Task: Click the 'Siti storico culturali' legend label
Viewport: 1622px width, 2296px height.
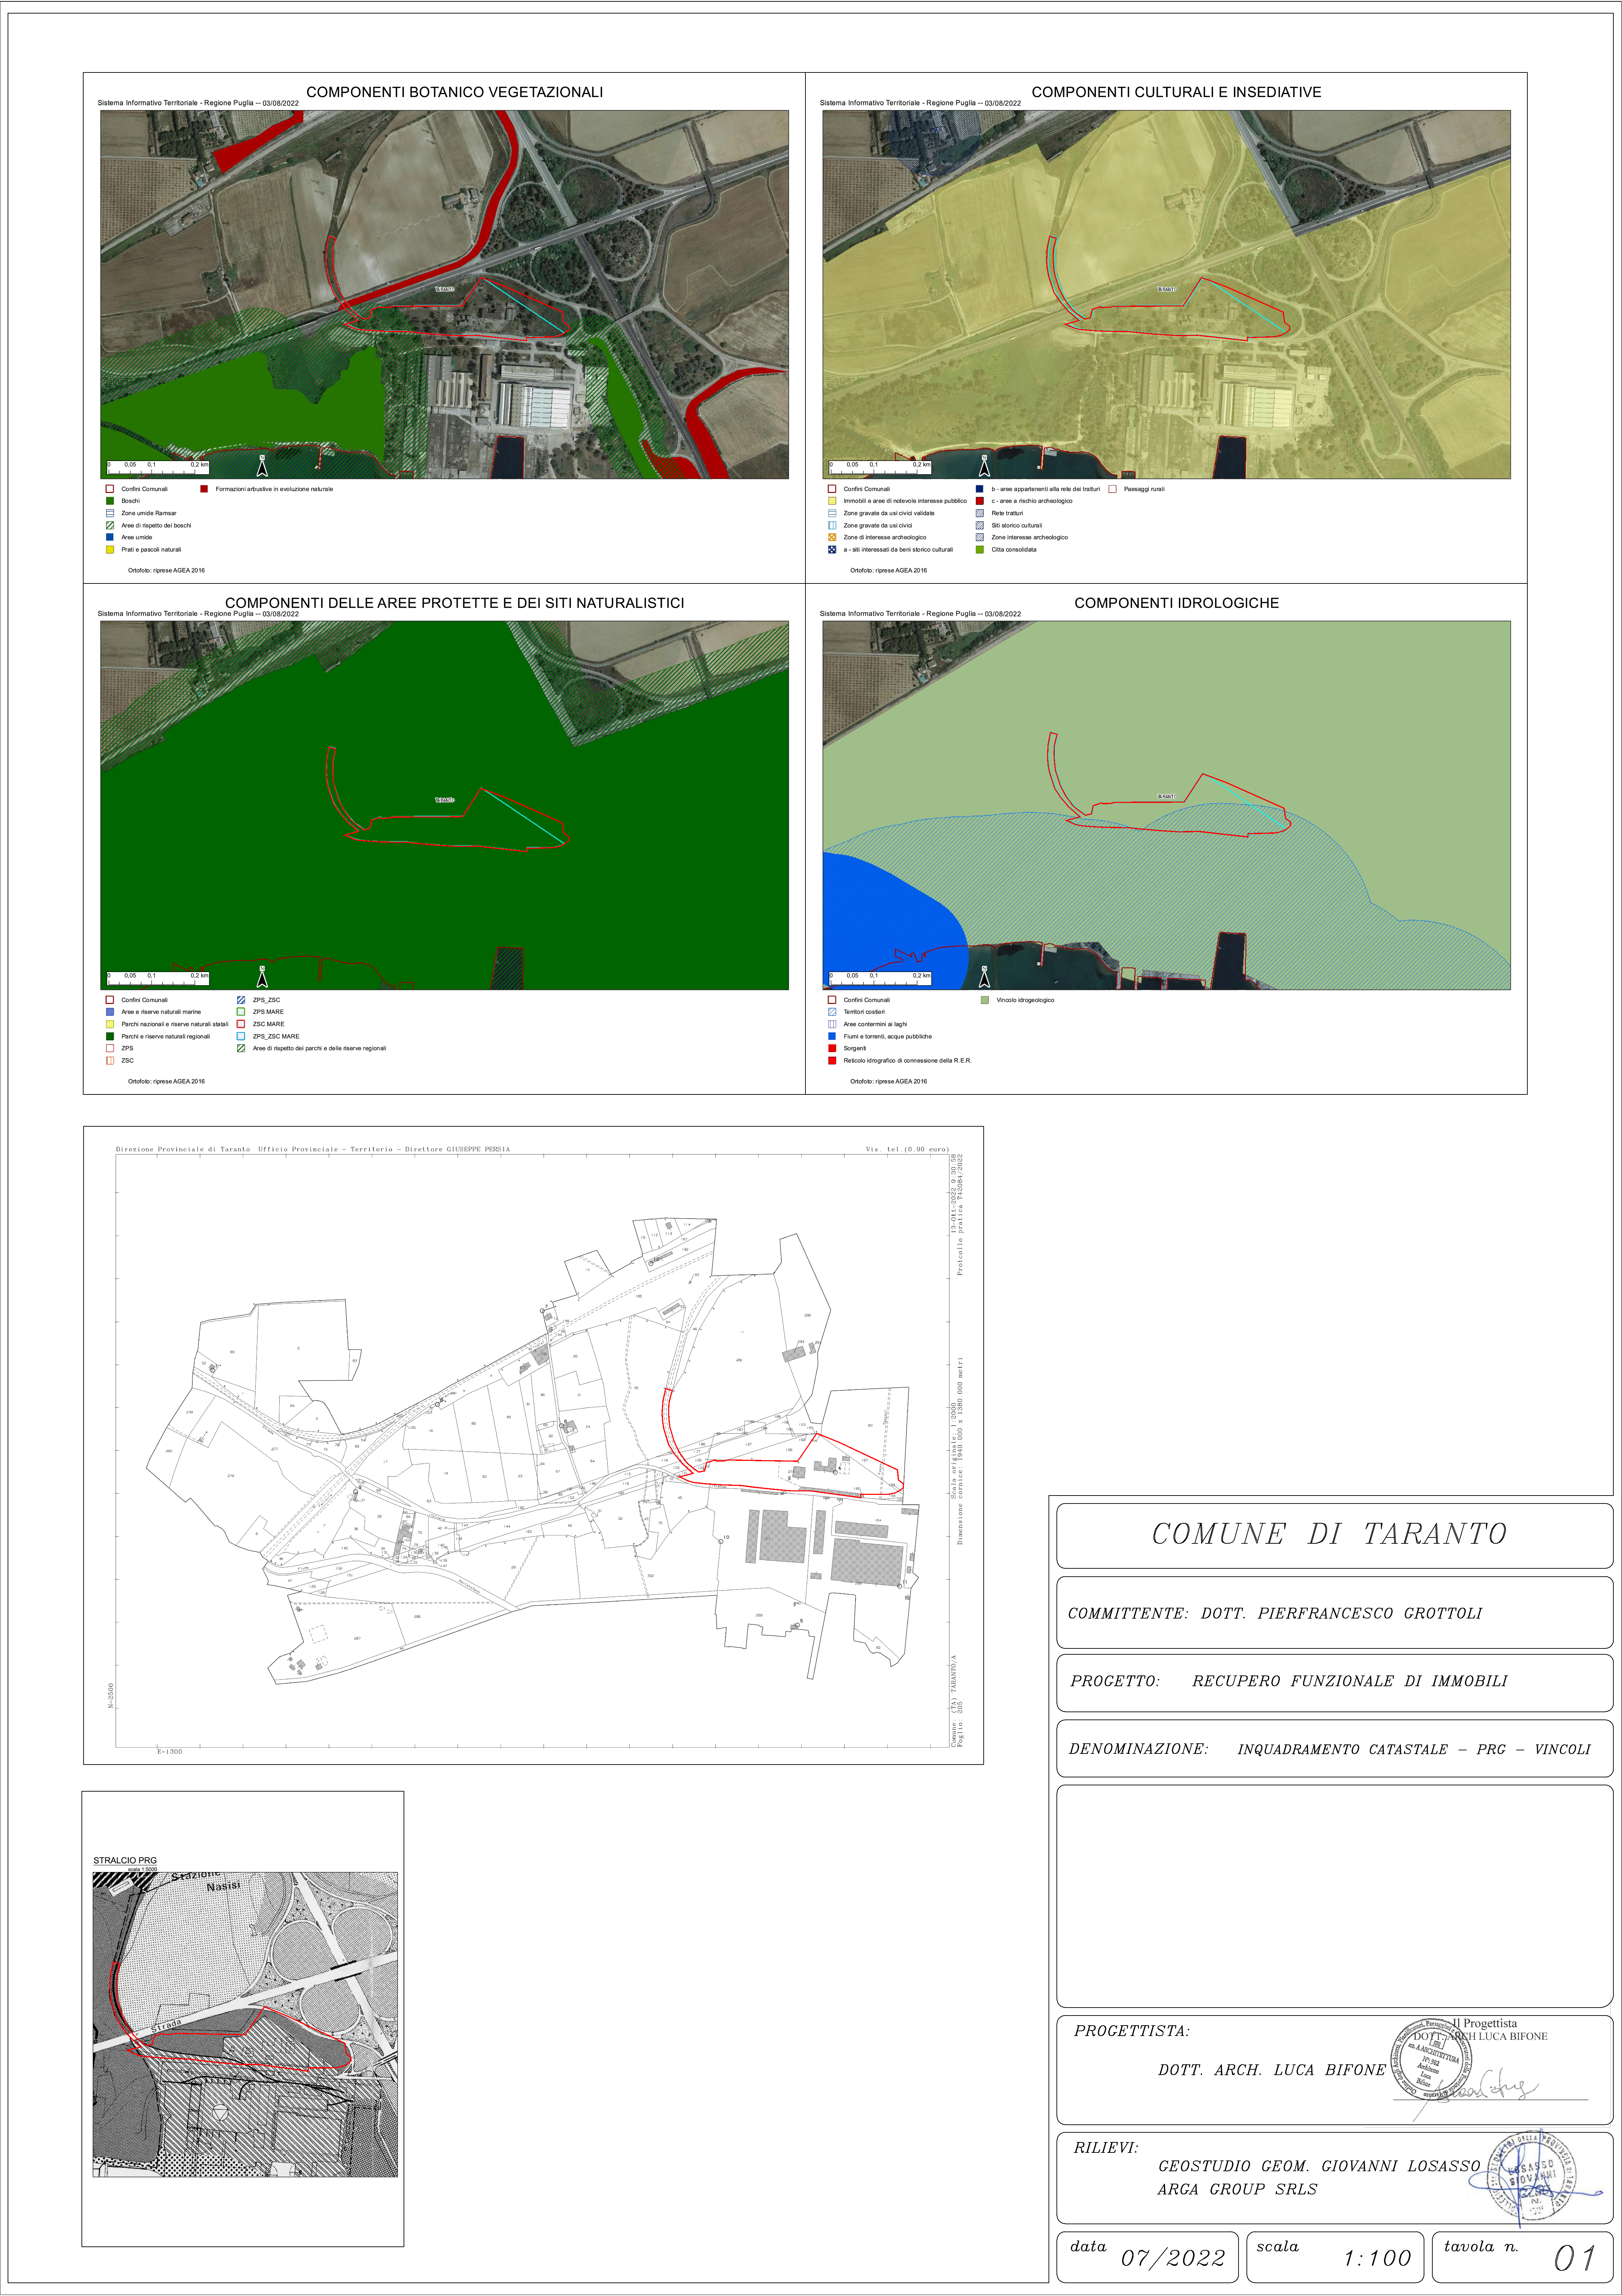Action: tap(1017, 525)
